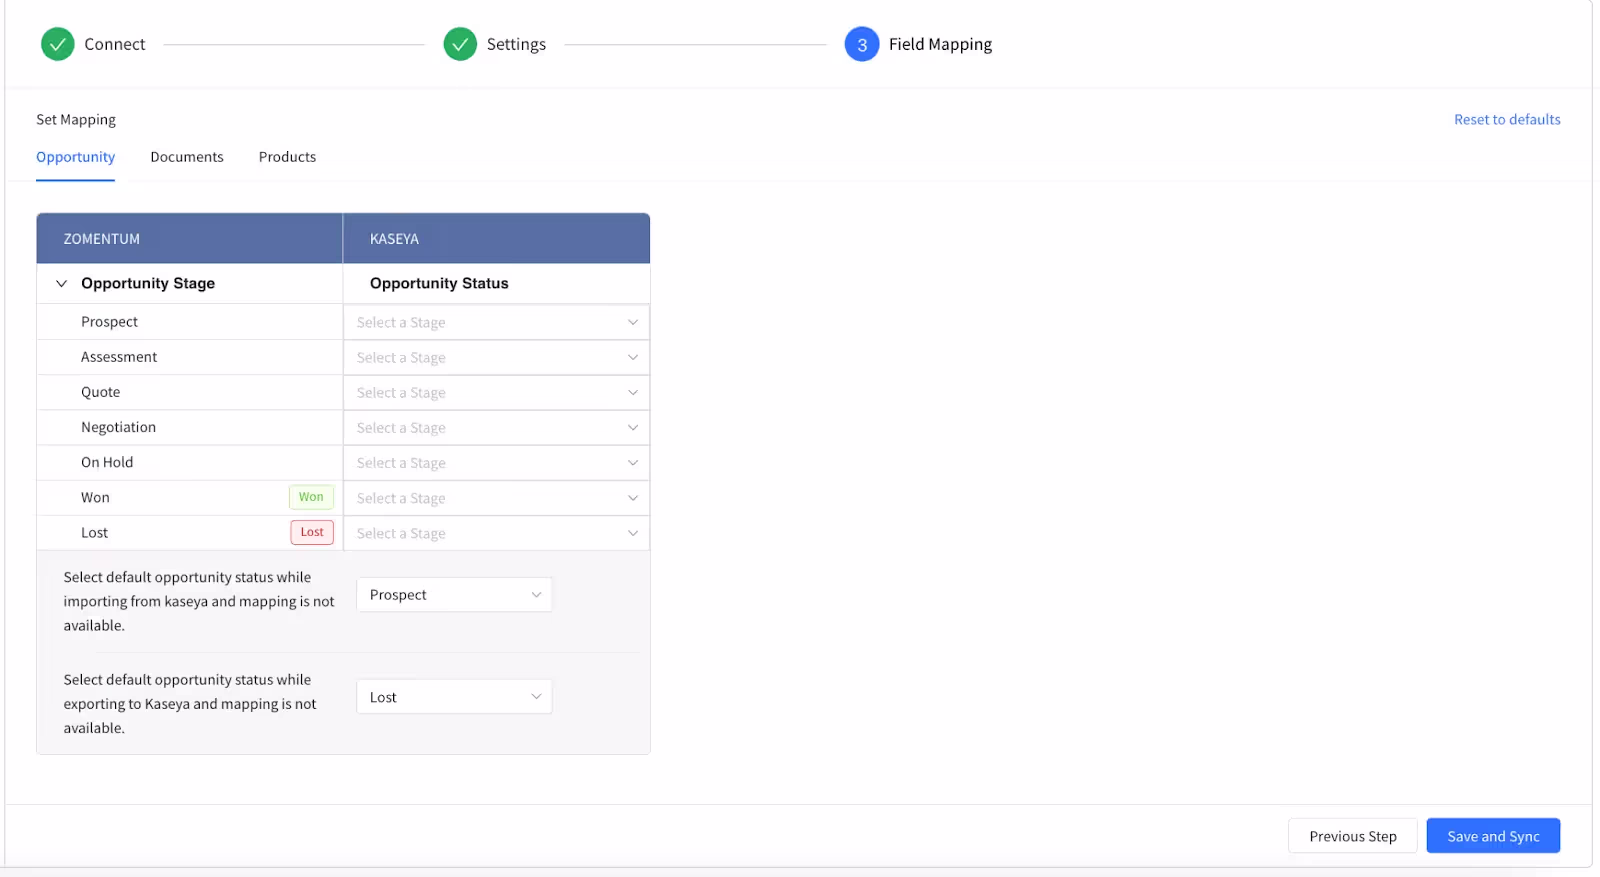Select the Prospect stage row label
This screenshot has height=877, width=1600.
[109, 322]
